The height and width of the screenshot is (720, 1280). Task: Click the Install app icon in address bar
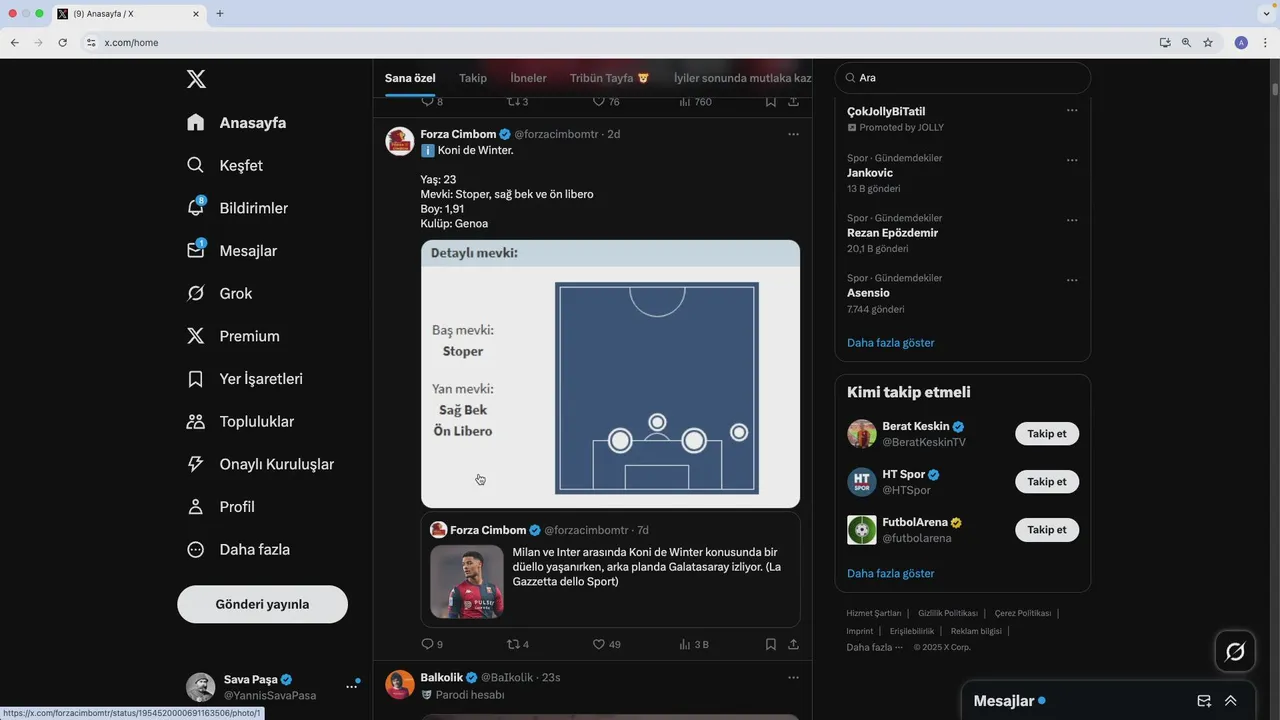click(x=1164, y=43)
